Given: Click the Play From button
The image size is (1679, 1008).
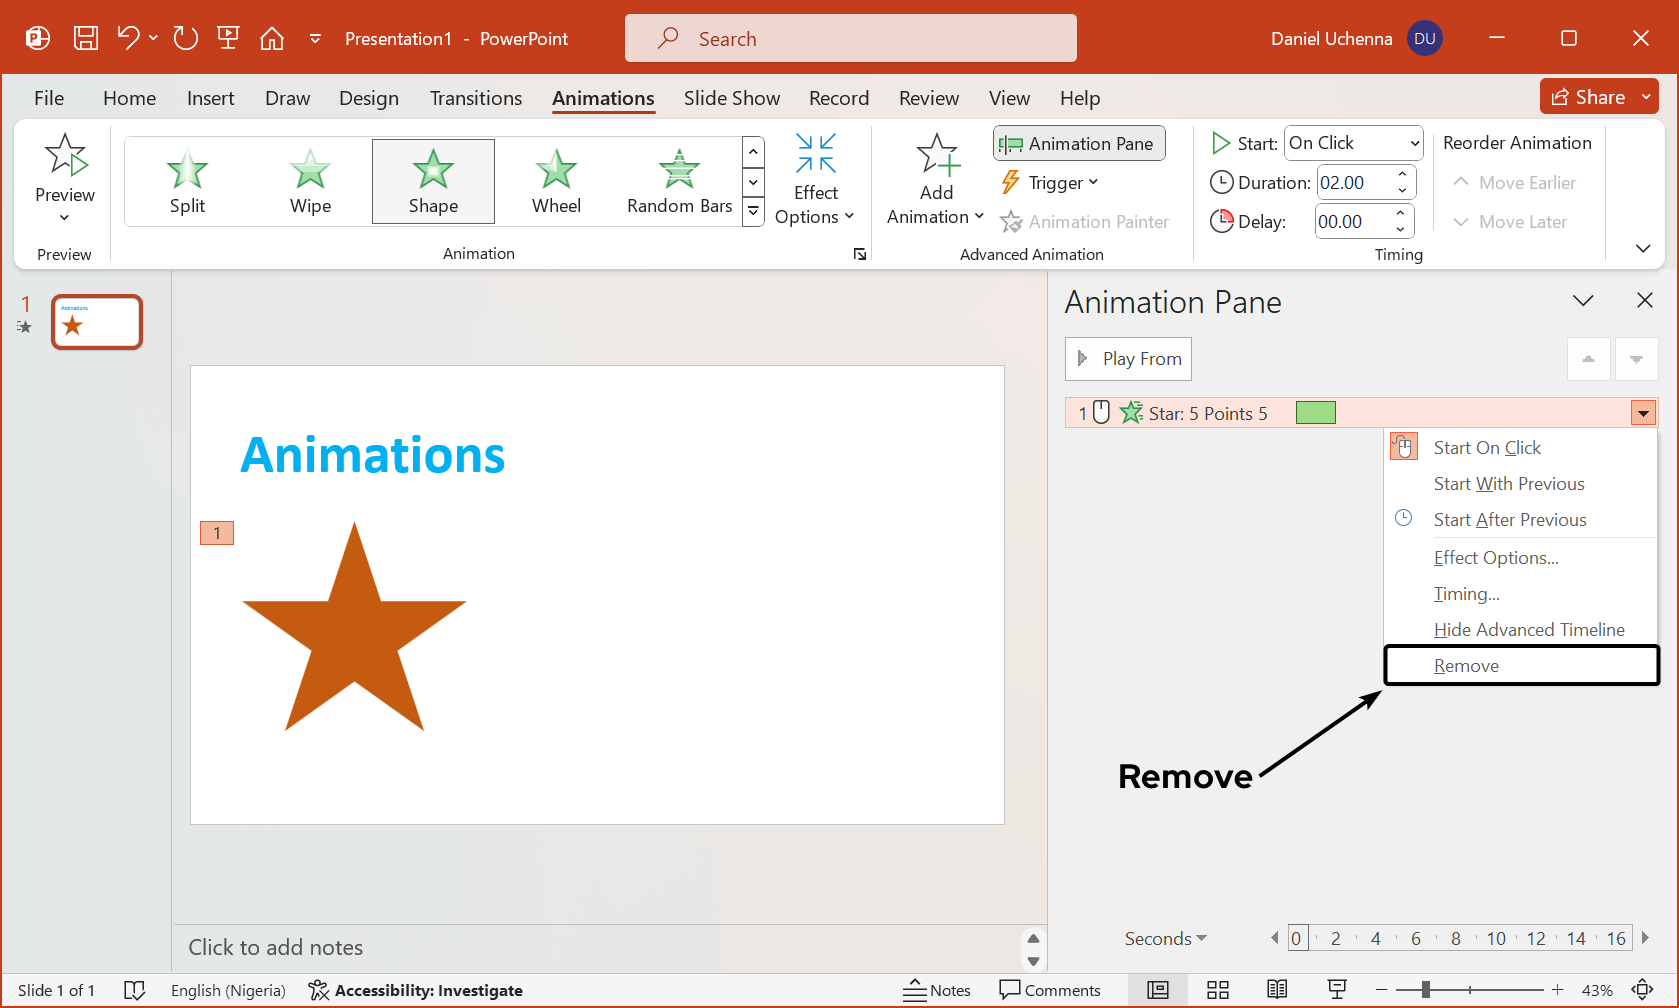Looking at the screenshot, I should (x=1128, y=359).
